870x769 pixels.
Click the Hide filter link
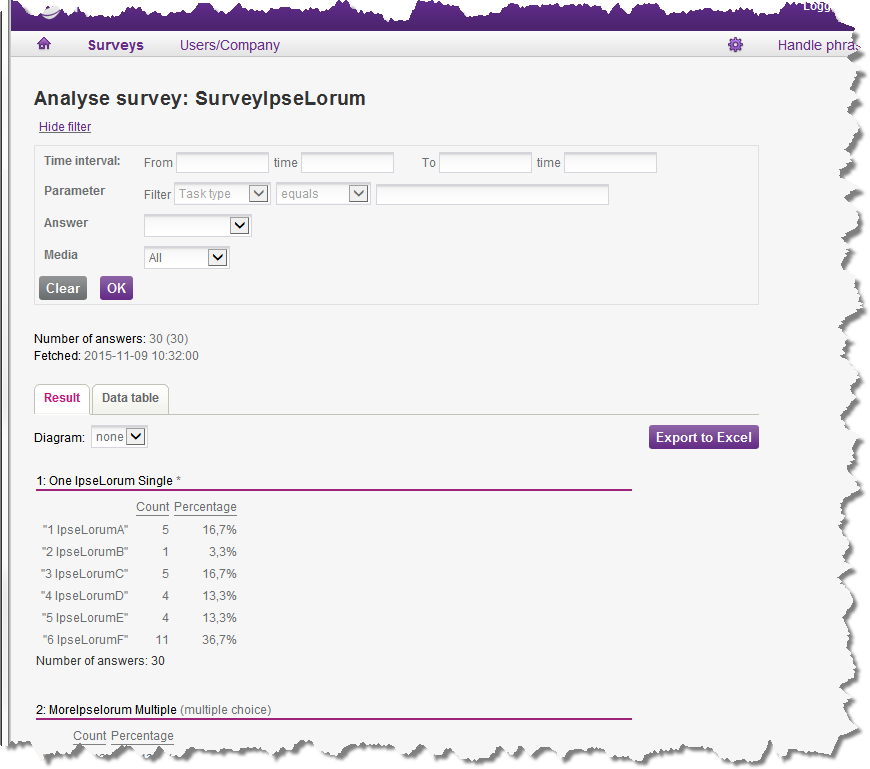point(65,127)
